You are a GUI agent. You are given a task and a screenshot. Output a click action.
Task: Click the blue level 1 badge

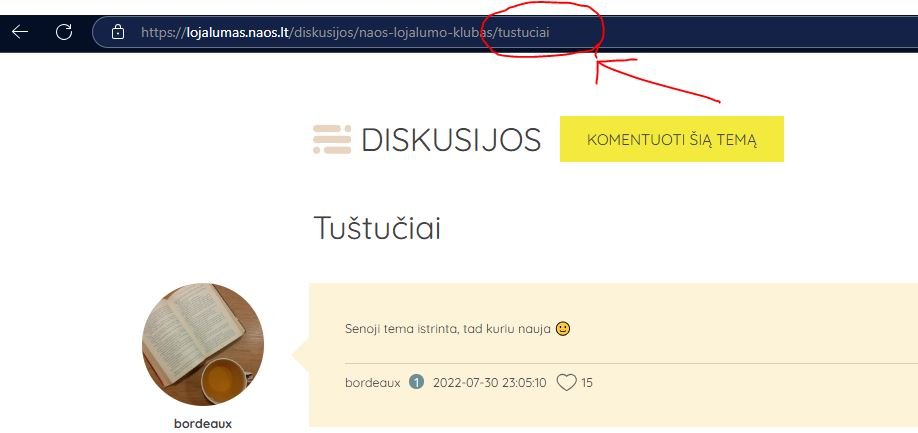pos(416,383)
